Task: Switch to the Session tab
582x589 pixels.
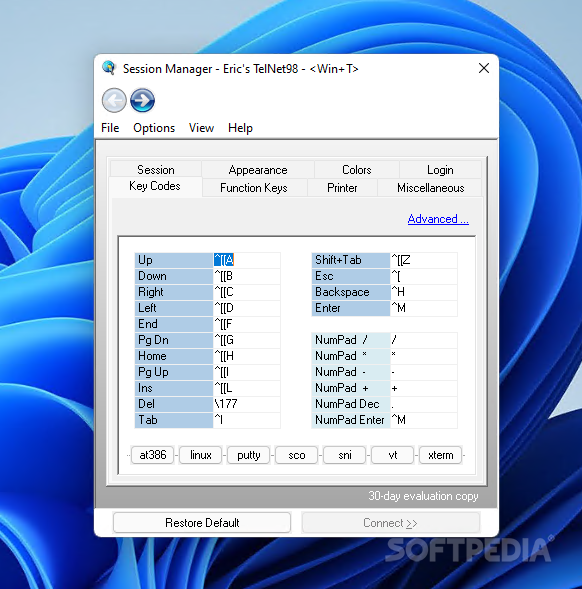Action: point(156,170)
